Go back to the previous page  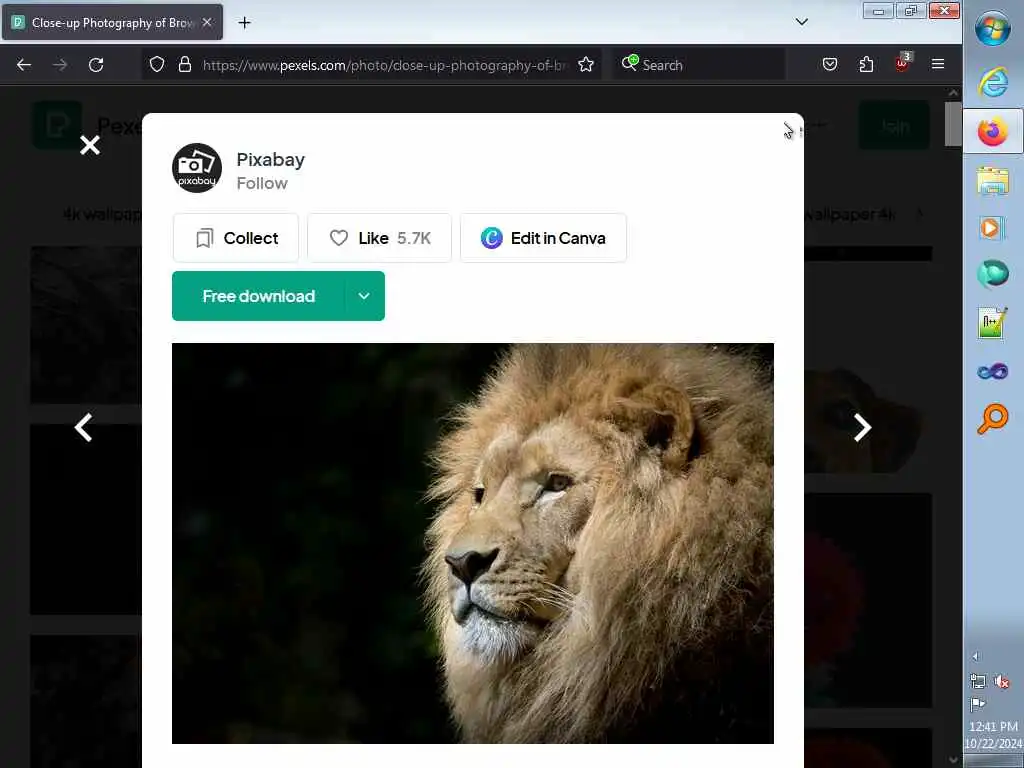point(24,65)
